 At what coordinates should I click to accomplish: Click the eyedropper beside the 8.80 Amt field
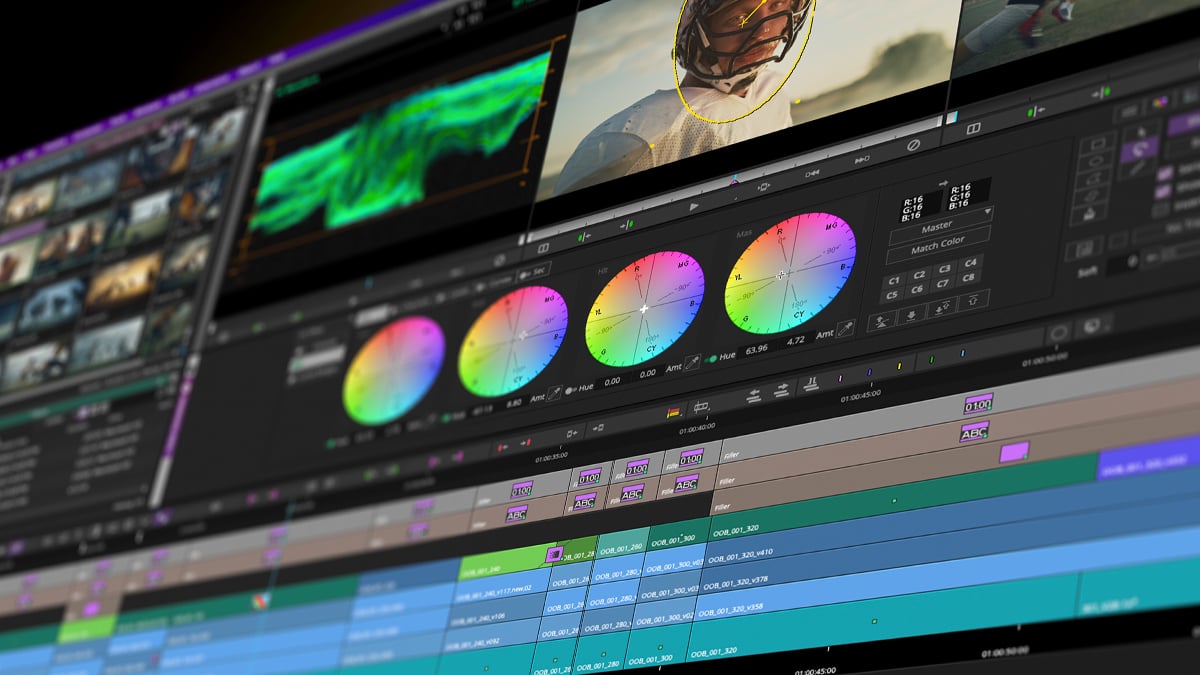click(553, 395)
